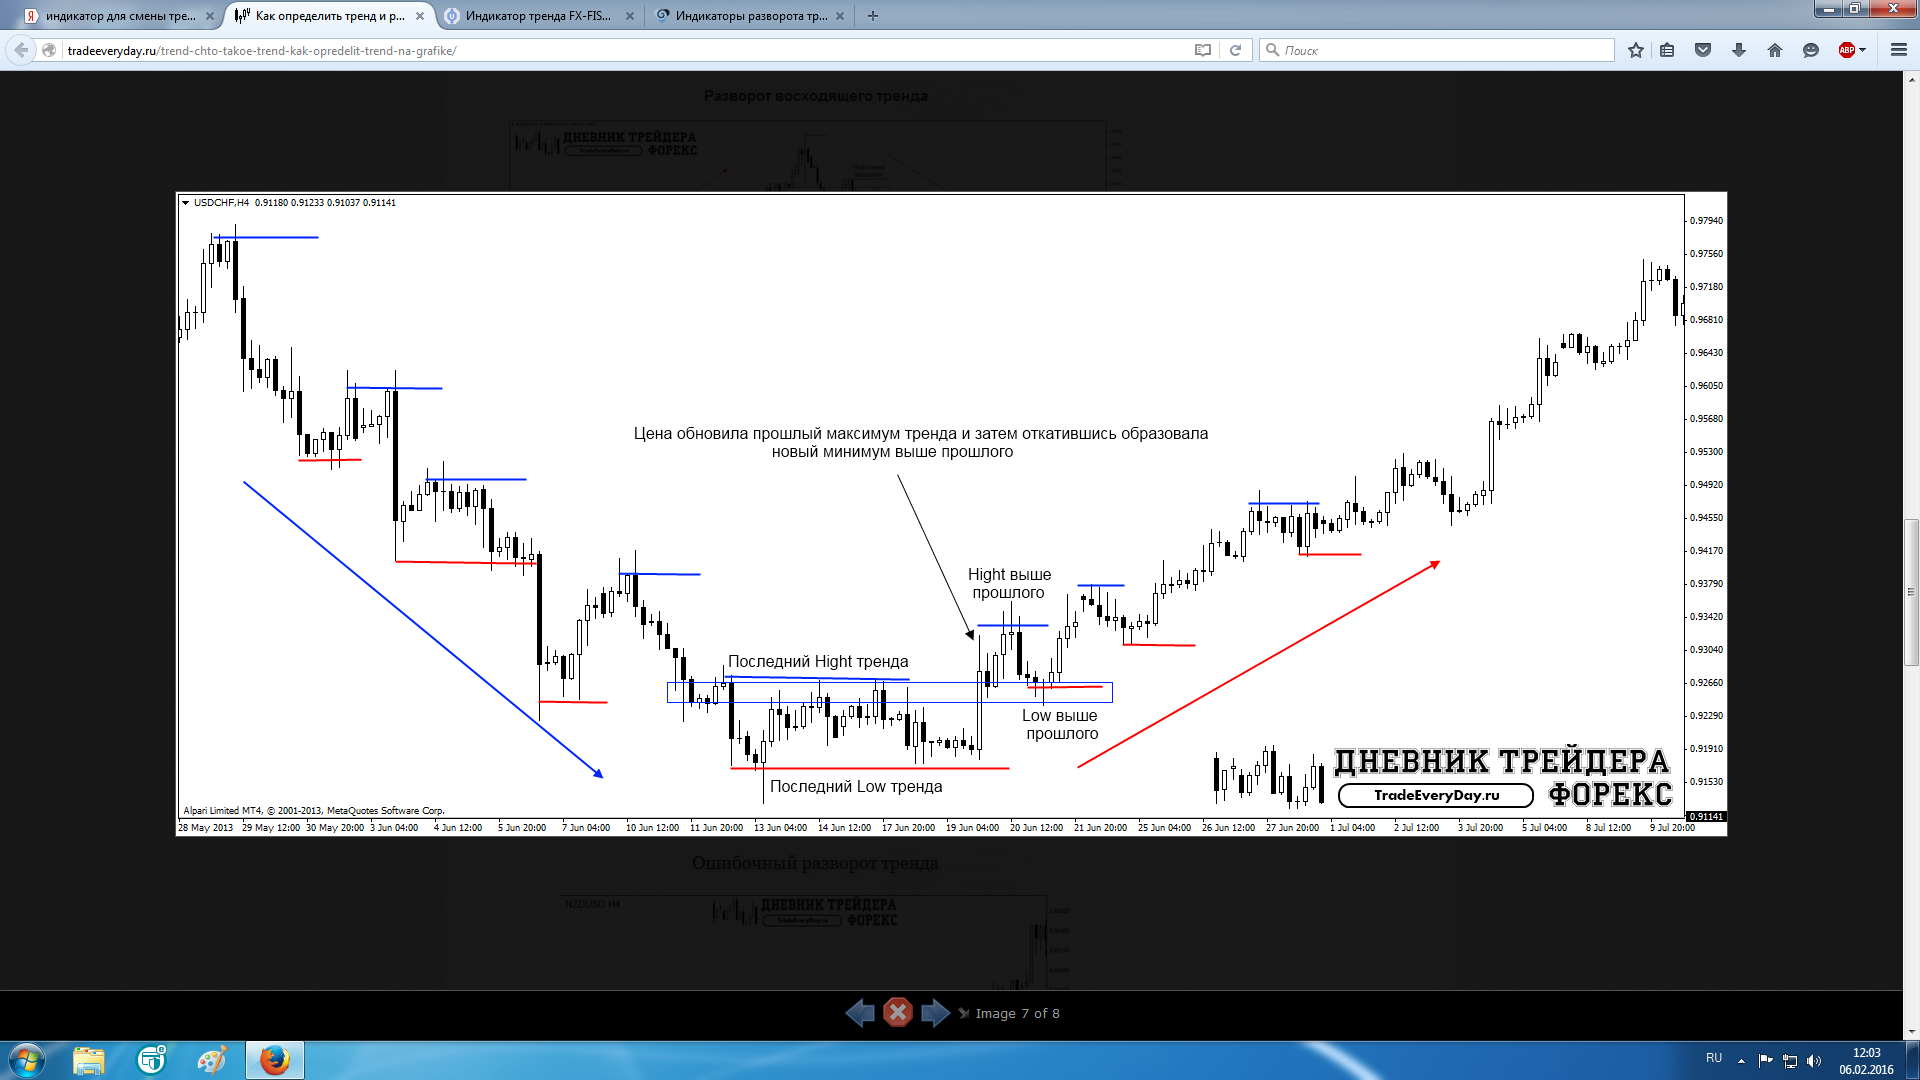
Task: Switch to 'Индикатор тренда FX-FIS...' tab
Action: coord(540,16)
